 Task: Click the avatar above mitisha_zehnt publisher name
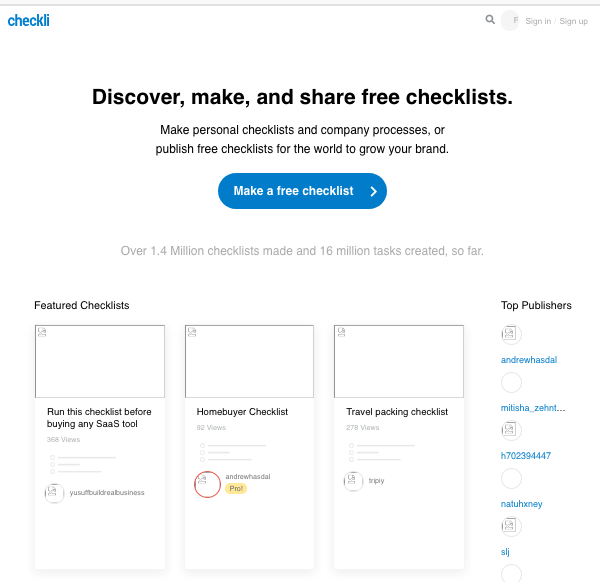(511, 382)
